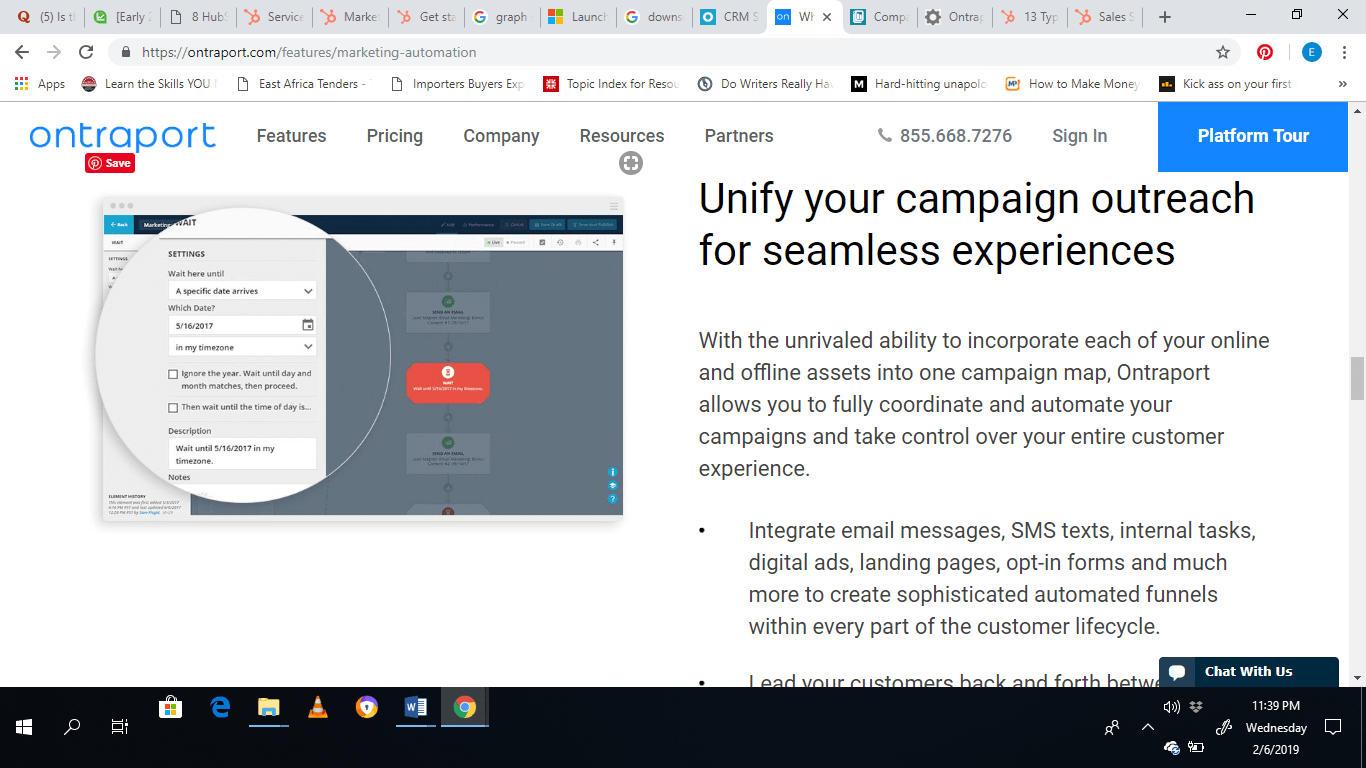1366x768 pixels.
Task: Click the volume speaker tray icon
Action: [x=1172, y=707]
